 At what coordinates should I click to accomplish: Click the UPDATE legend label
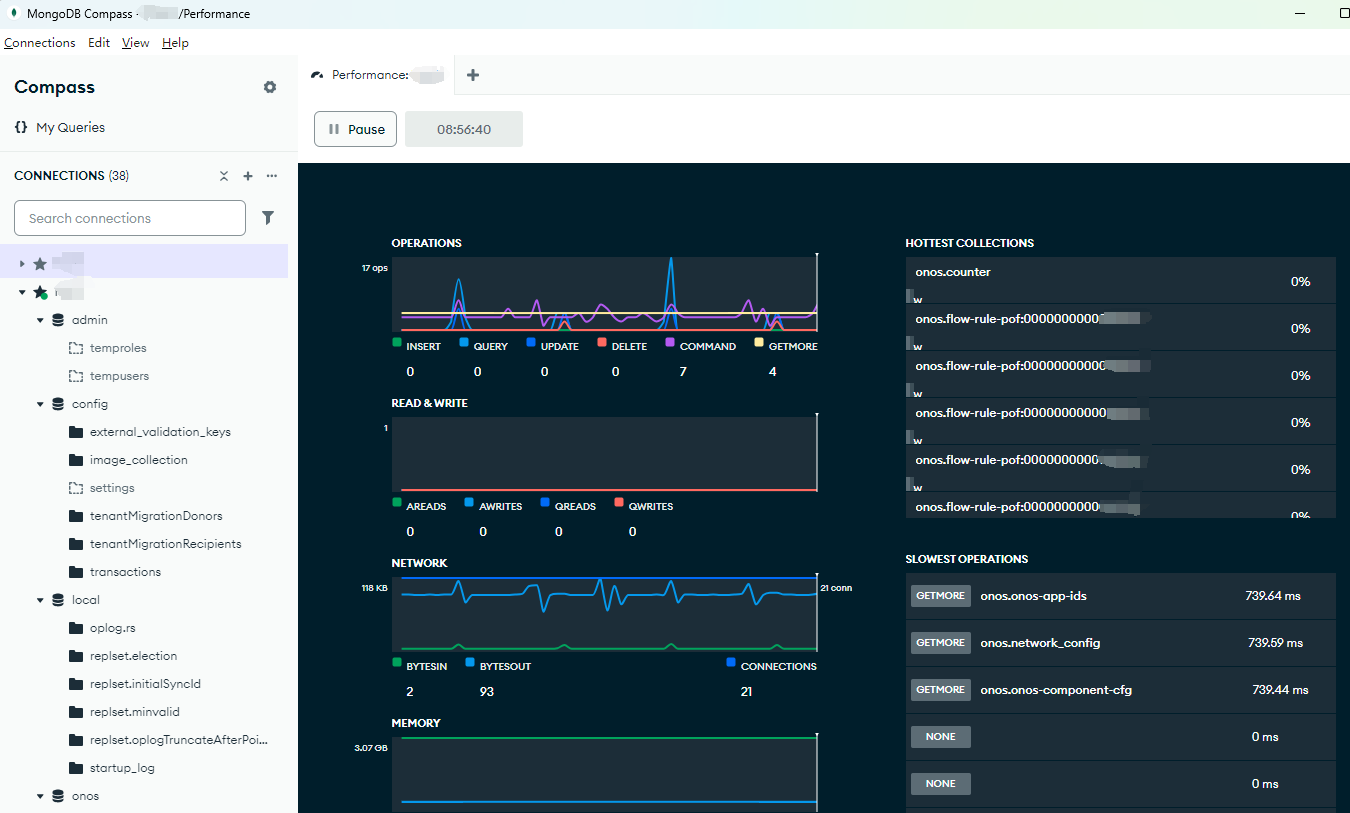[559, 347]
